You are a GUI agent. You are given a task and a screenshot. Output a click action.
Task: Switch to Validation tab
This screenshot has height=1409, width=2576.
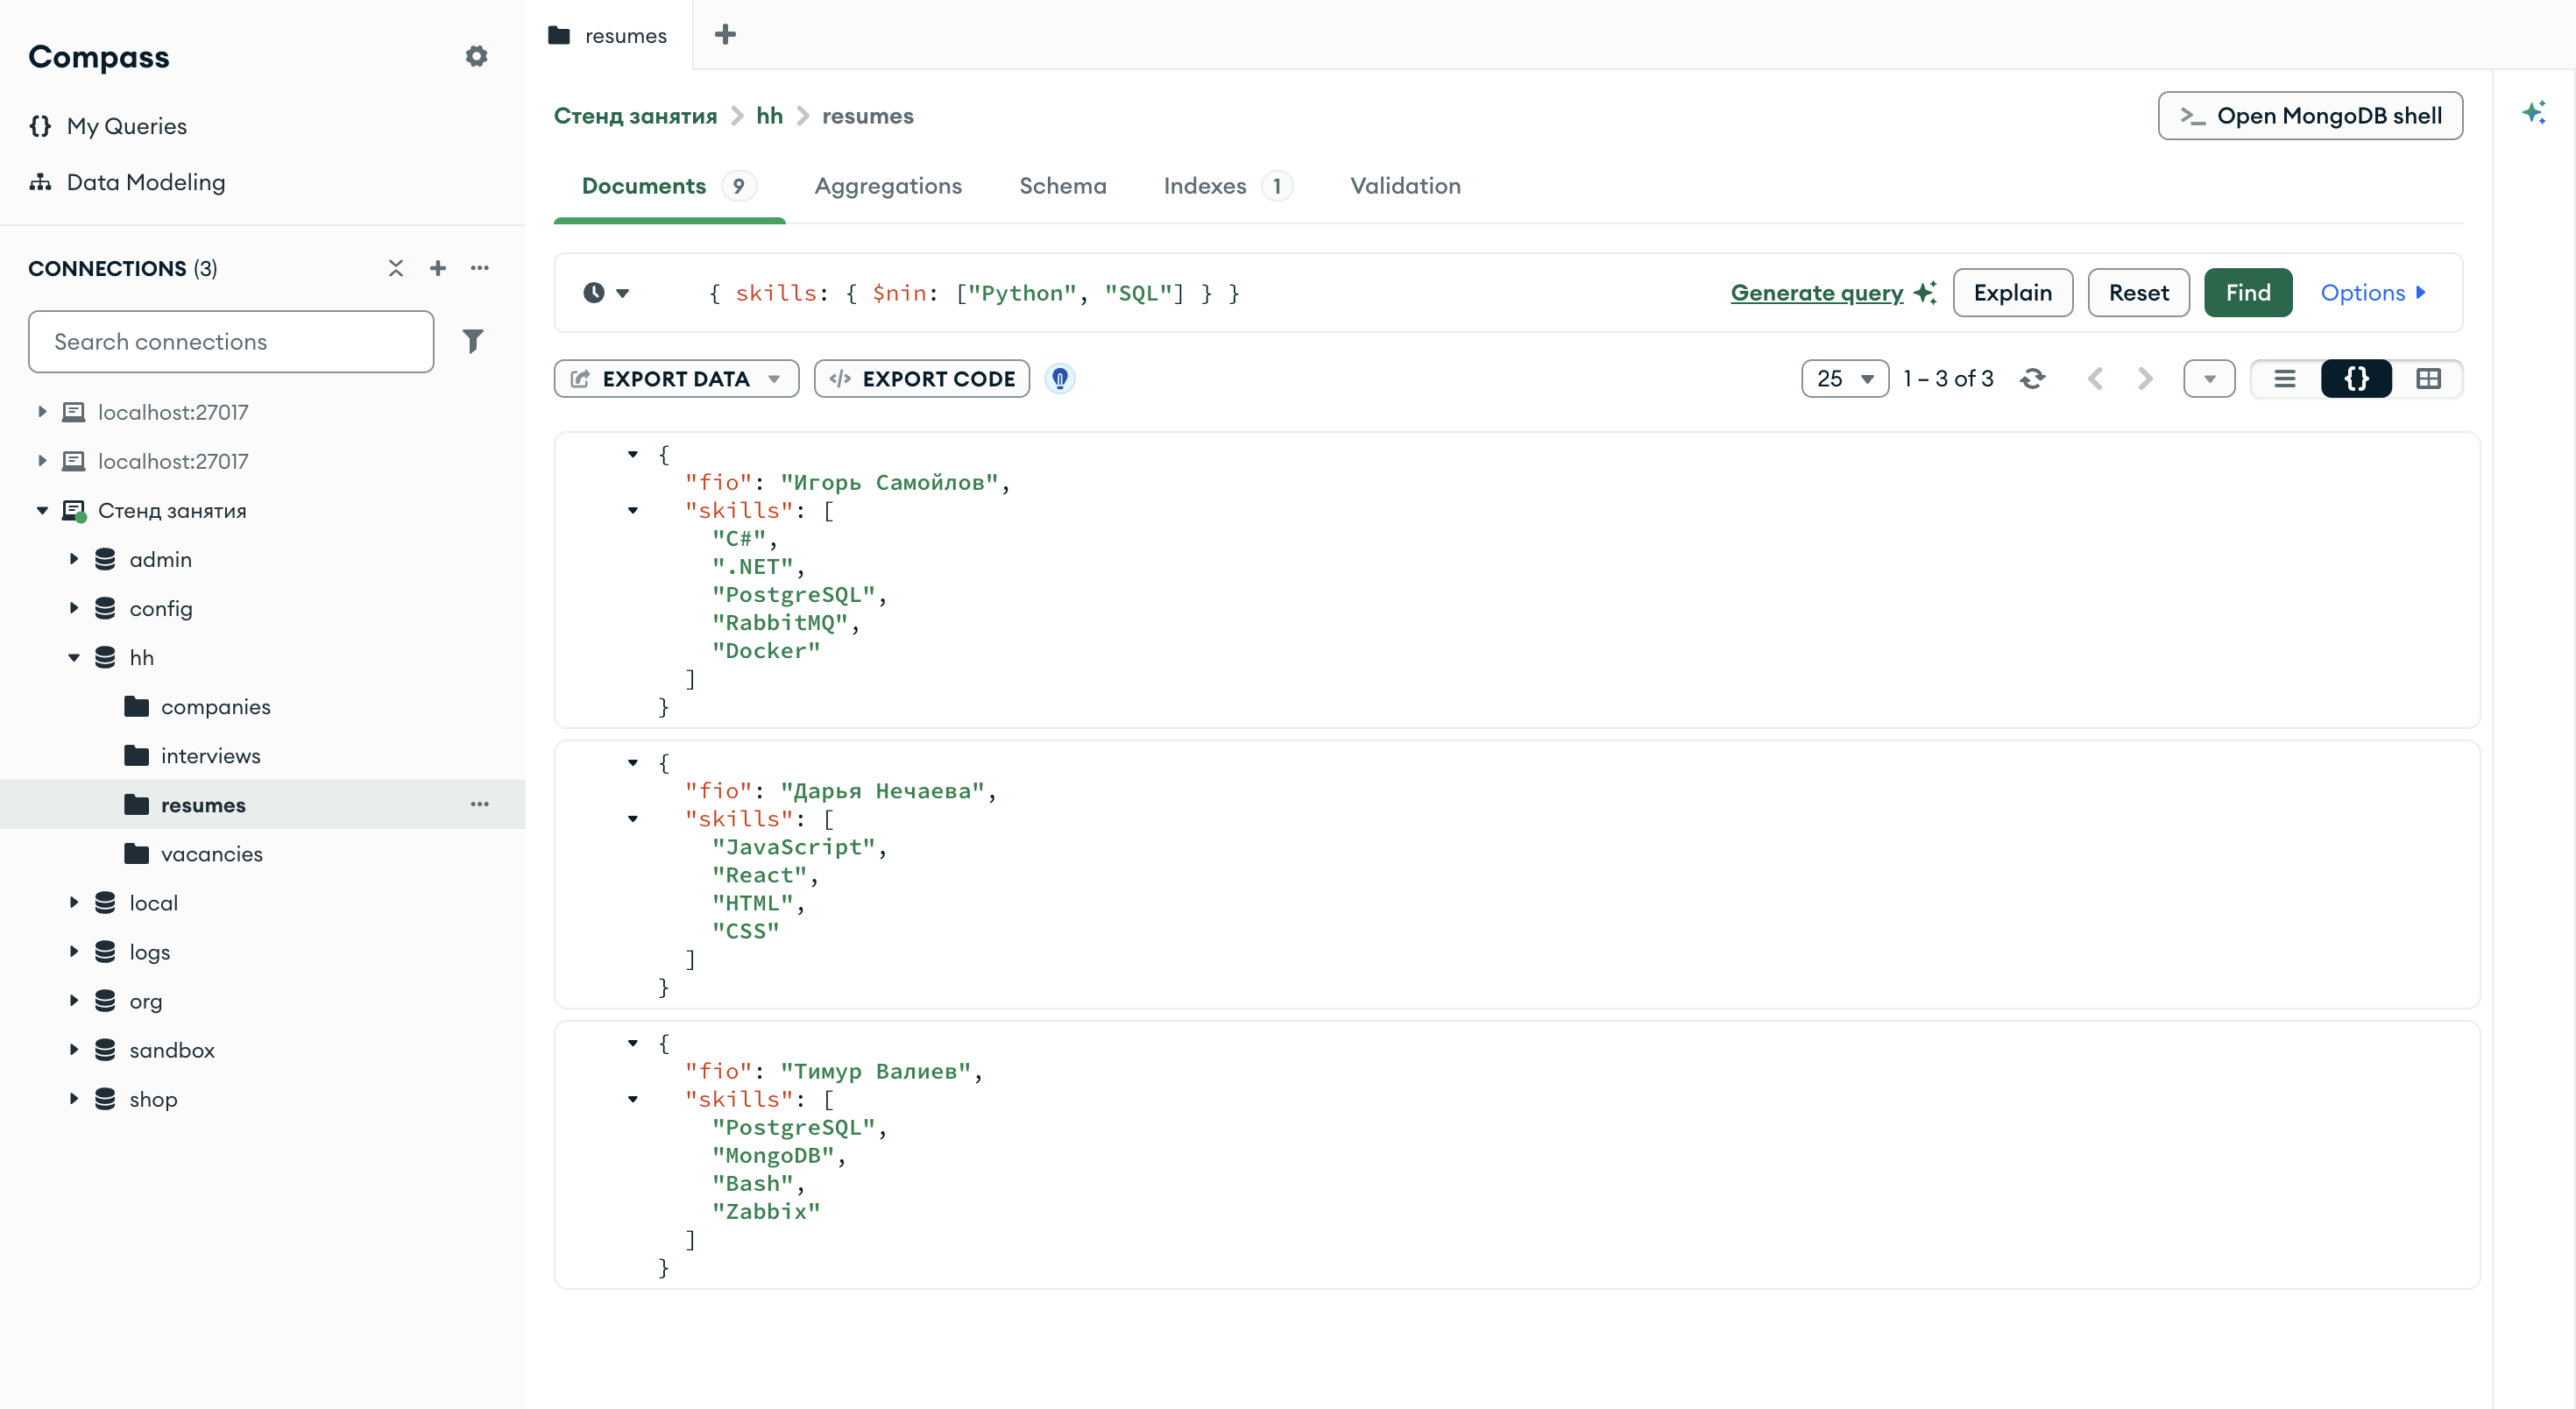coord(1405,186)
